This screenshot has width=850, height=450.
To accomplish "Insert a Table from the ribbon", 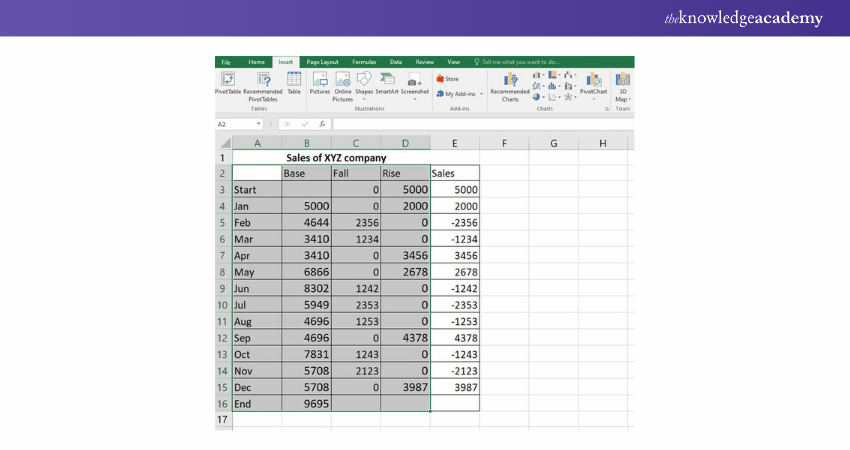I will [x=294, y=82].
